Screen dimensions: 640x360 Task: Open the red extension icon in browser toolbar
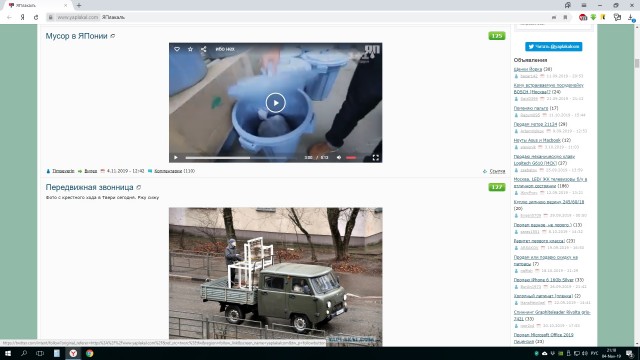pos(583,17)
